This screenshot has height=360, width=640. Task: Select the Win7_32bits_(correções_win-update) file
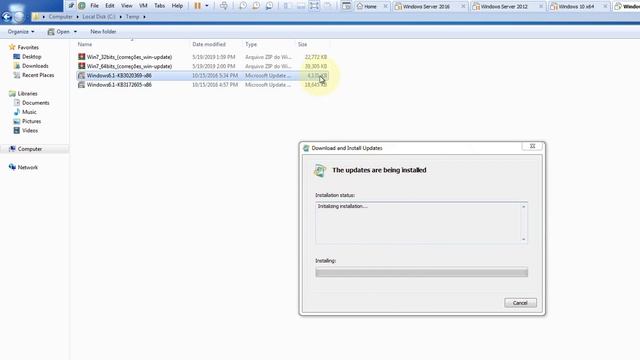129,57
